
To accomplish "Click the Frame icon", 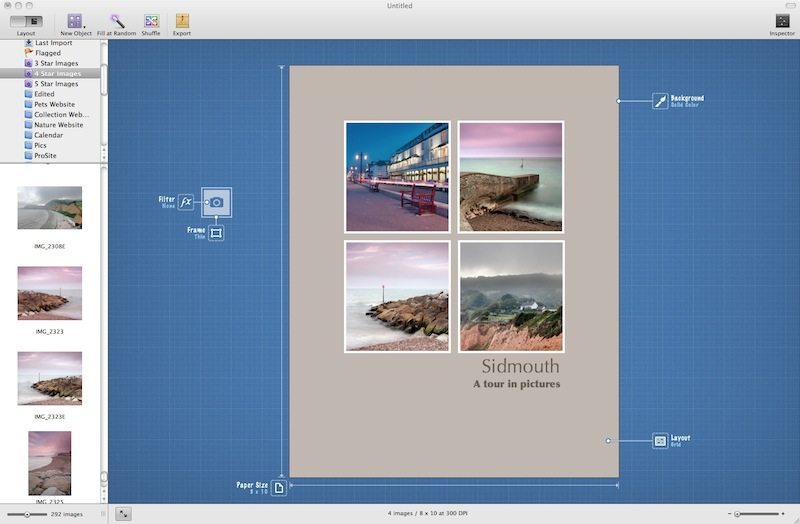I will [x=216, y=233].
